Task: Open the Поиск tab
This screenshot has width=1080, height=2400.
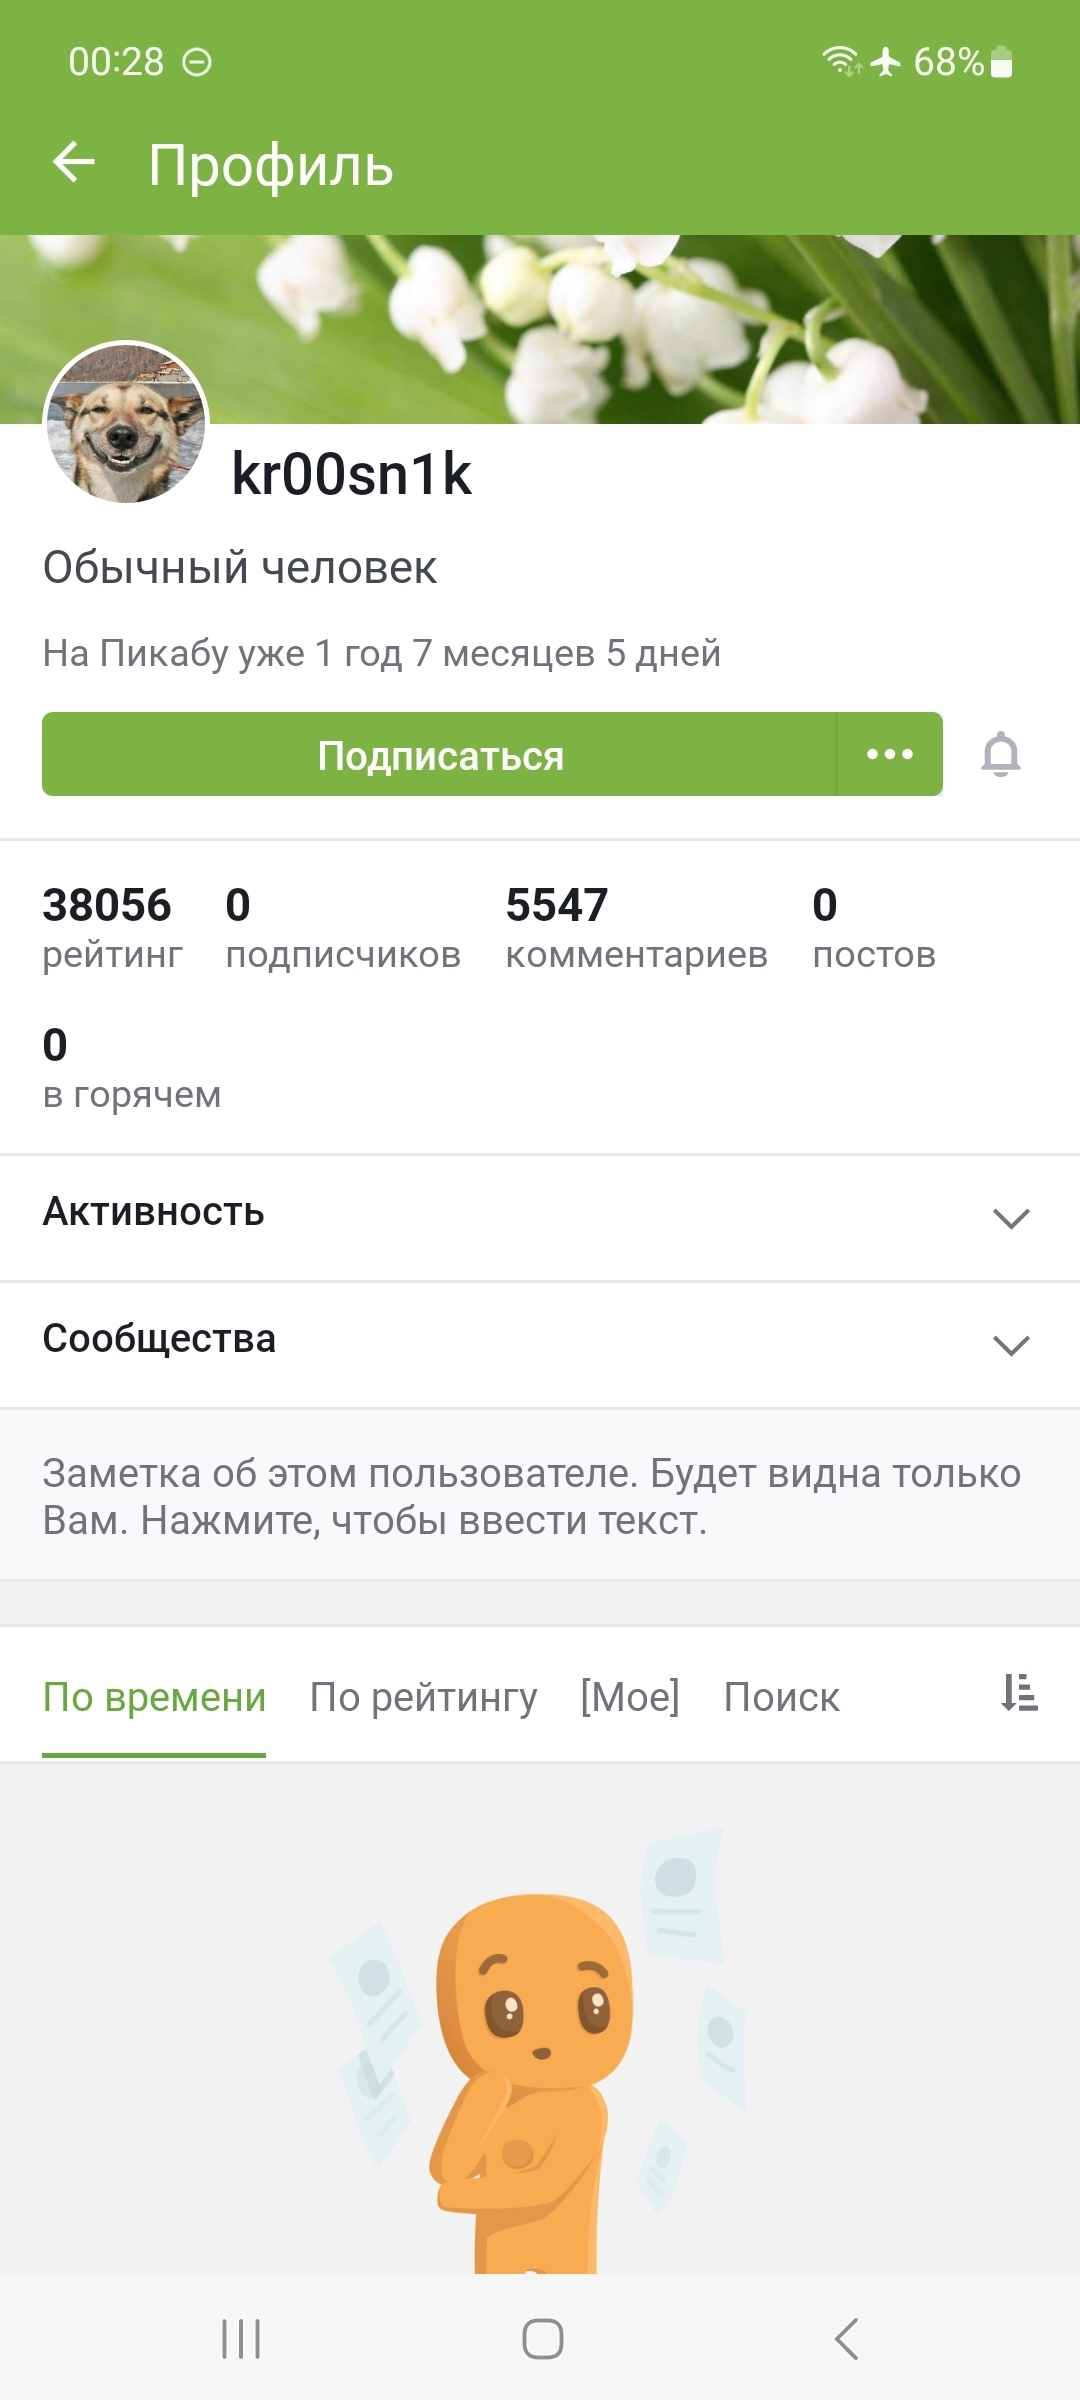Action: (x=781, y=1697)
